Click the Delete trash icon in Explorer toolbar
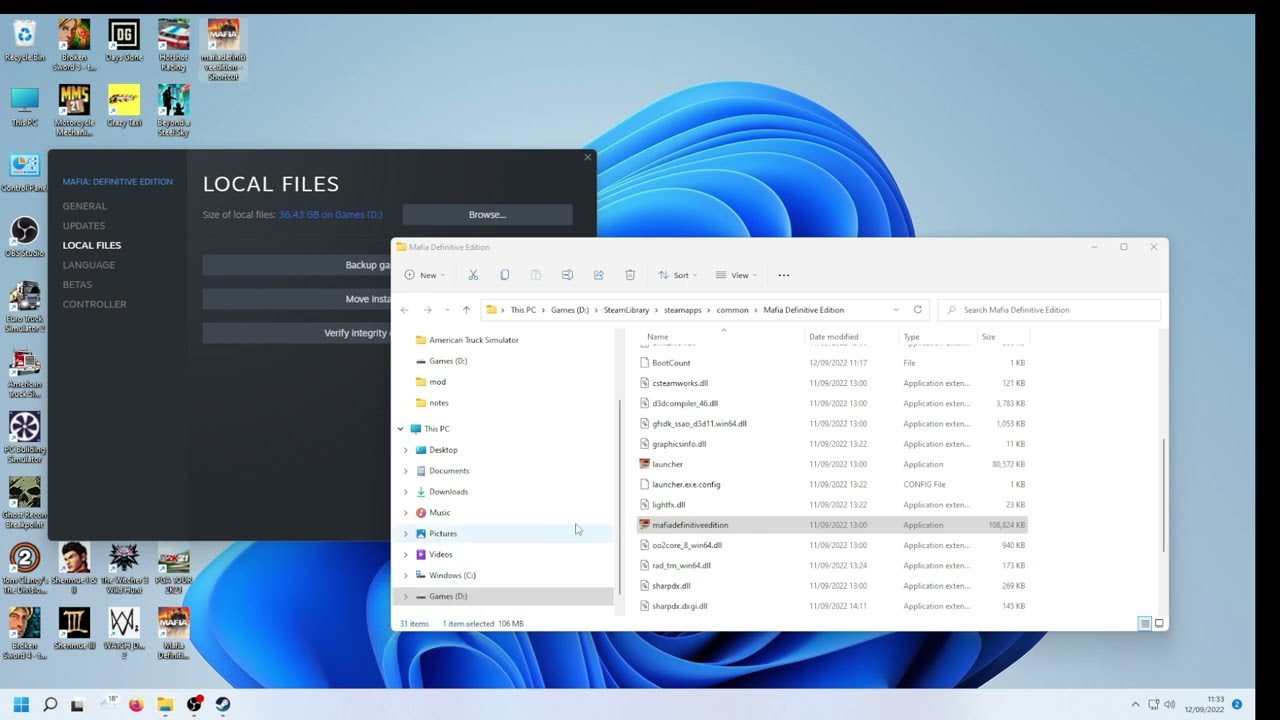Screen dimensions: 1280x720 coord(630,275)
